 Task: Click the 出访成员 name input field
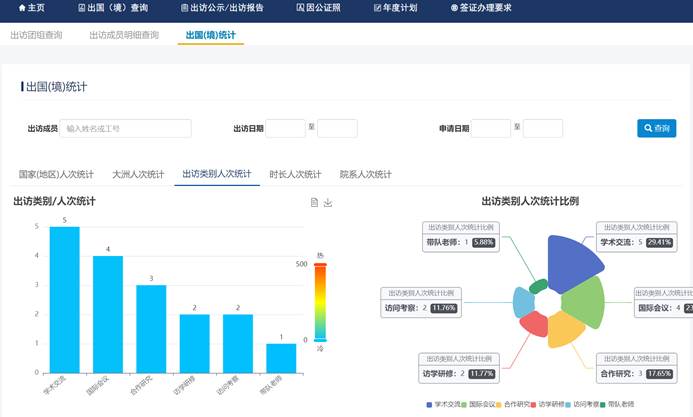[x=126, y=128]
